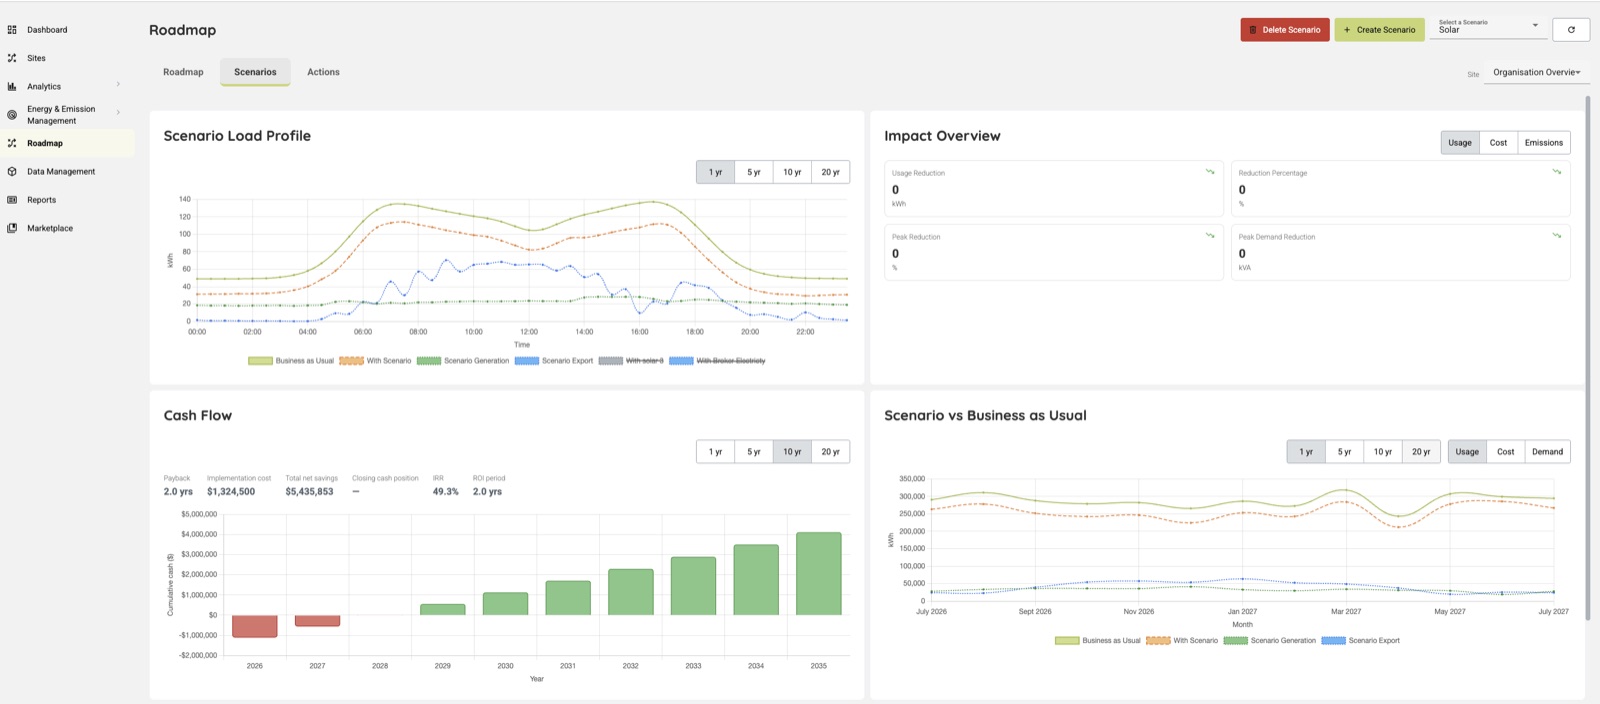Switch to the Scenarios tab
Viewport: 1600px width, 704px height.
(x=255, y=72)
